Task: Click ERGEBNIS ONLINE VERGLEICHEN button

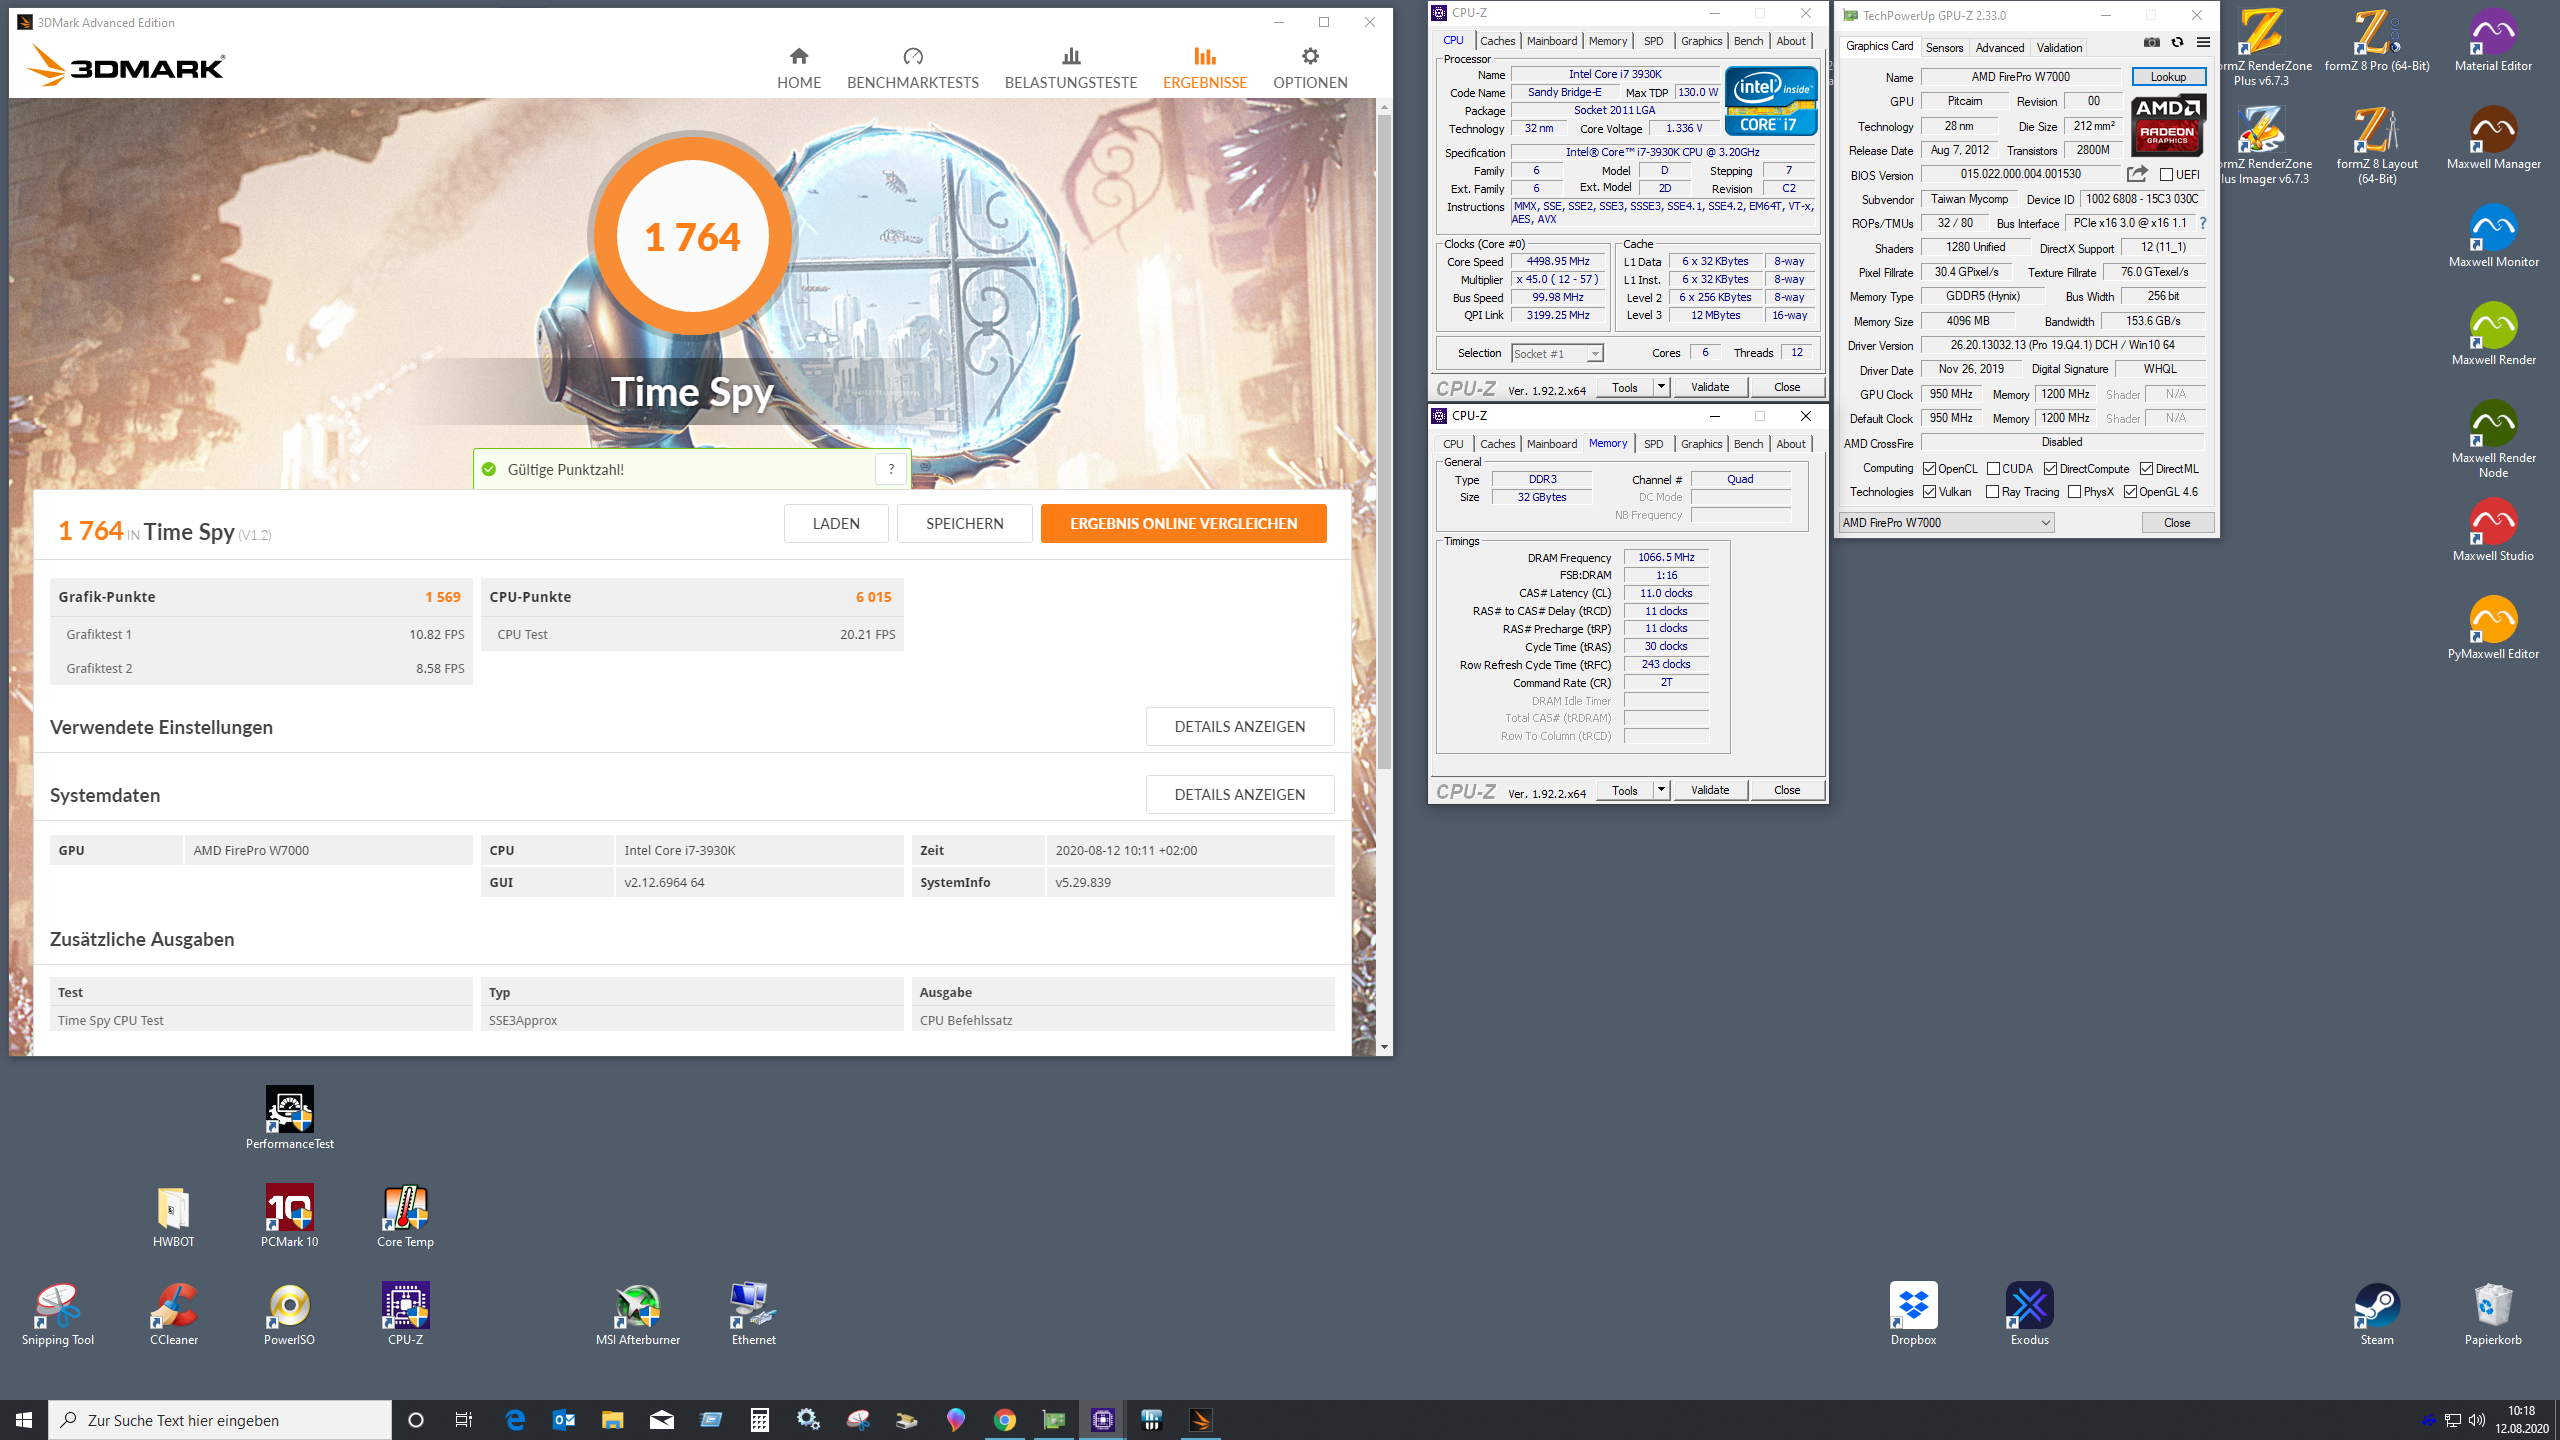Action: point(1183,524)
